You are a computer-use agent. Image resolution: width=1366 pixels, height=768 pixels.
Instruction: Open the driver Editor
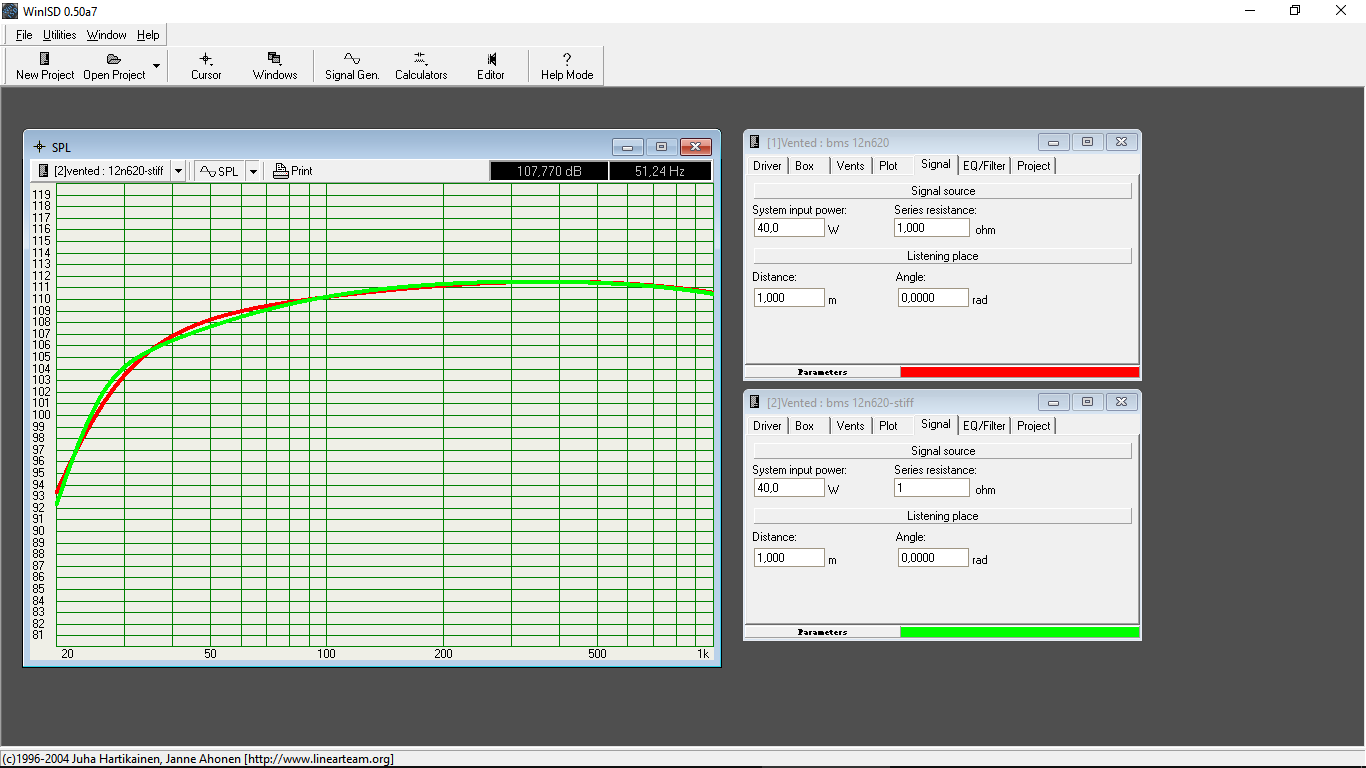pos(491,66)
